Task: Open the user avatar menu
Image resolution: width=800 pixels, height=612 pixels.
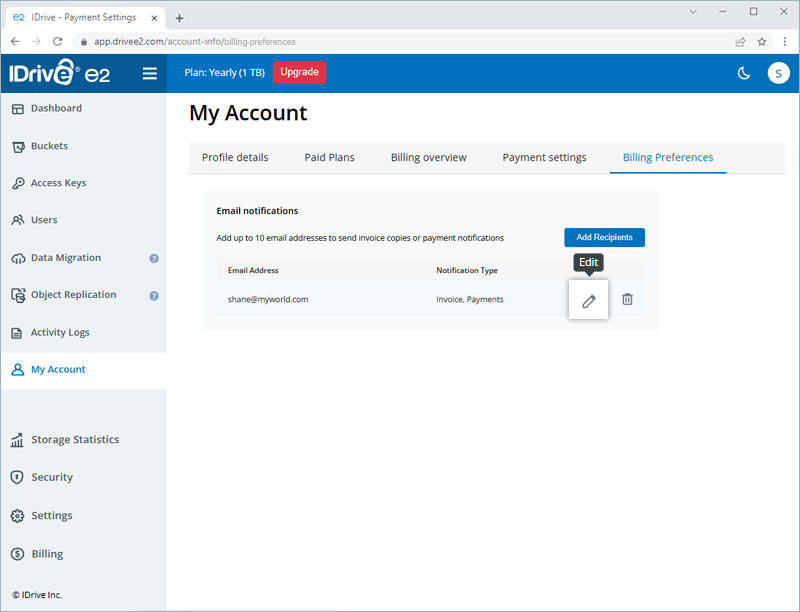Action: (778, 73)
